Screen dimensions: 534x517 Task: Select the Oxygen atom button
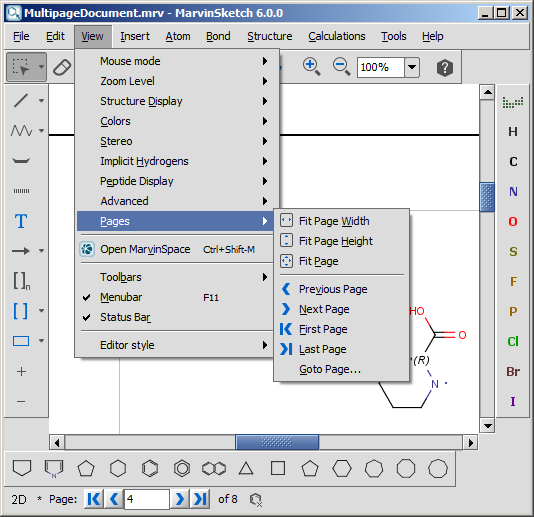pyautogui.click(x=513, y=222)
